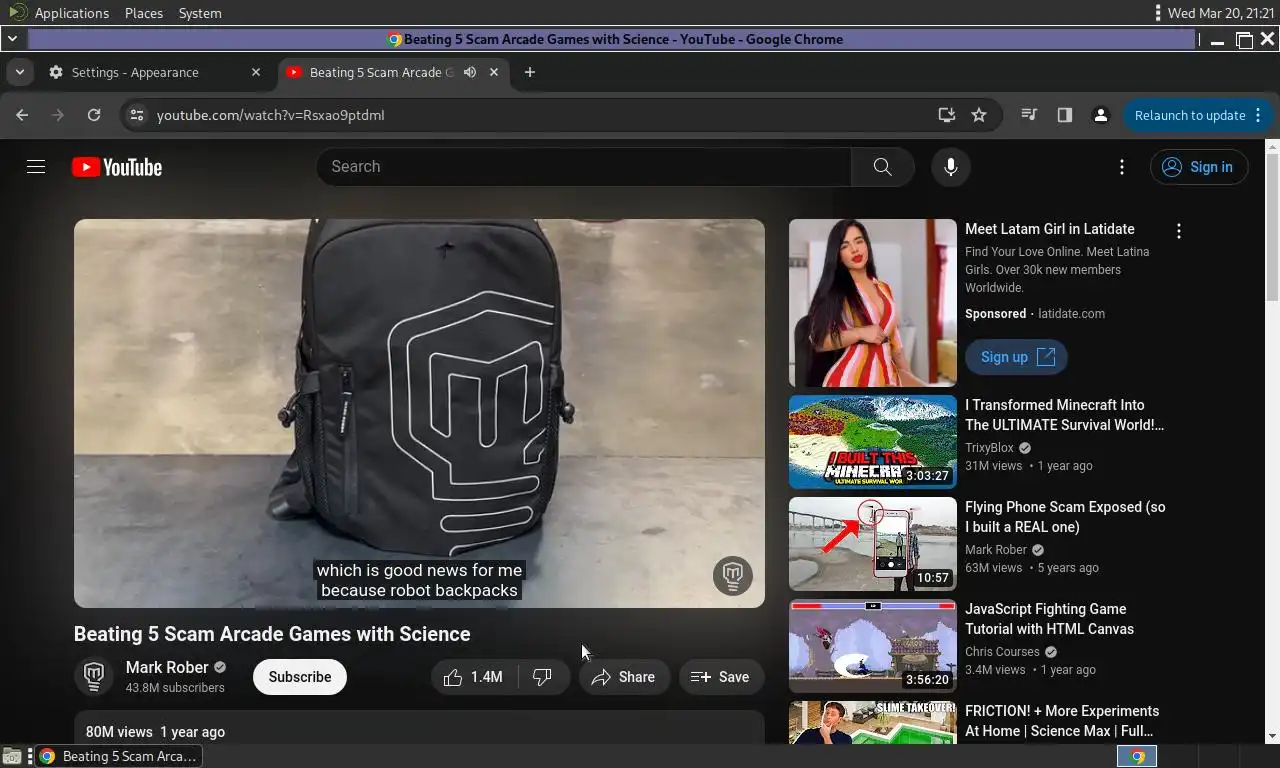The width and height of the screenshot is (1280, 768).
Task: Install YouTube app icon in address bar
Action: (946, 115)
